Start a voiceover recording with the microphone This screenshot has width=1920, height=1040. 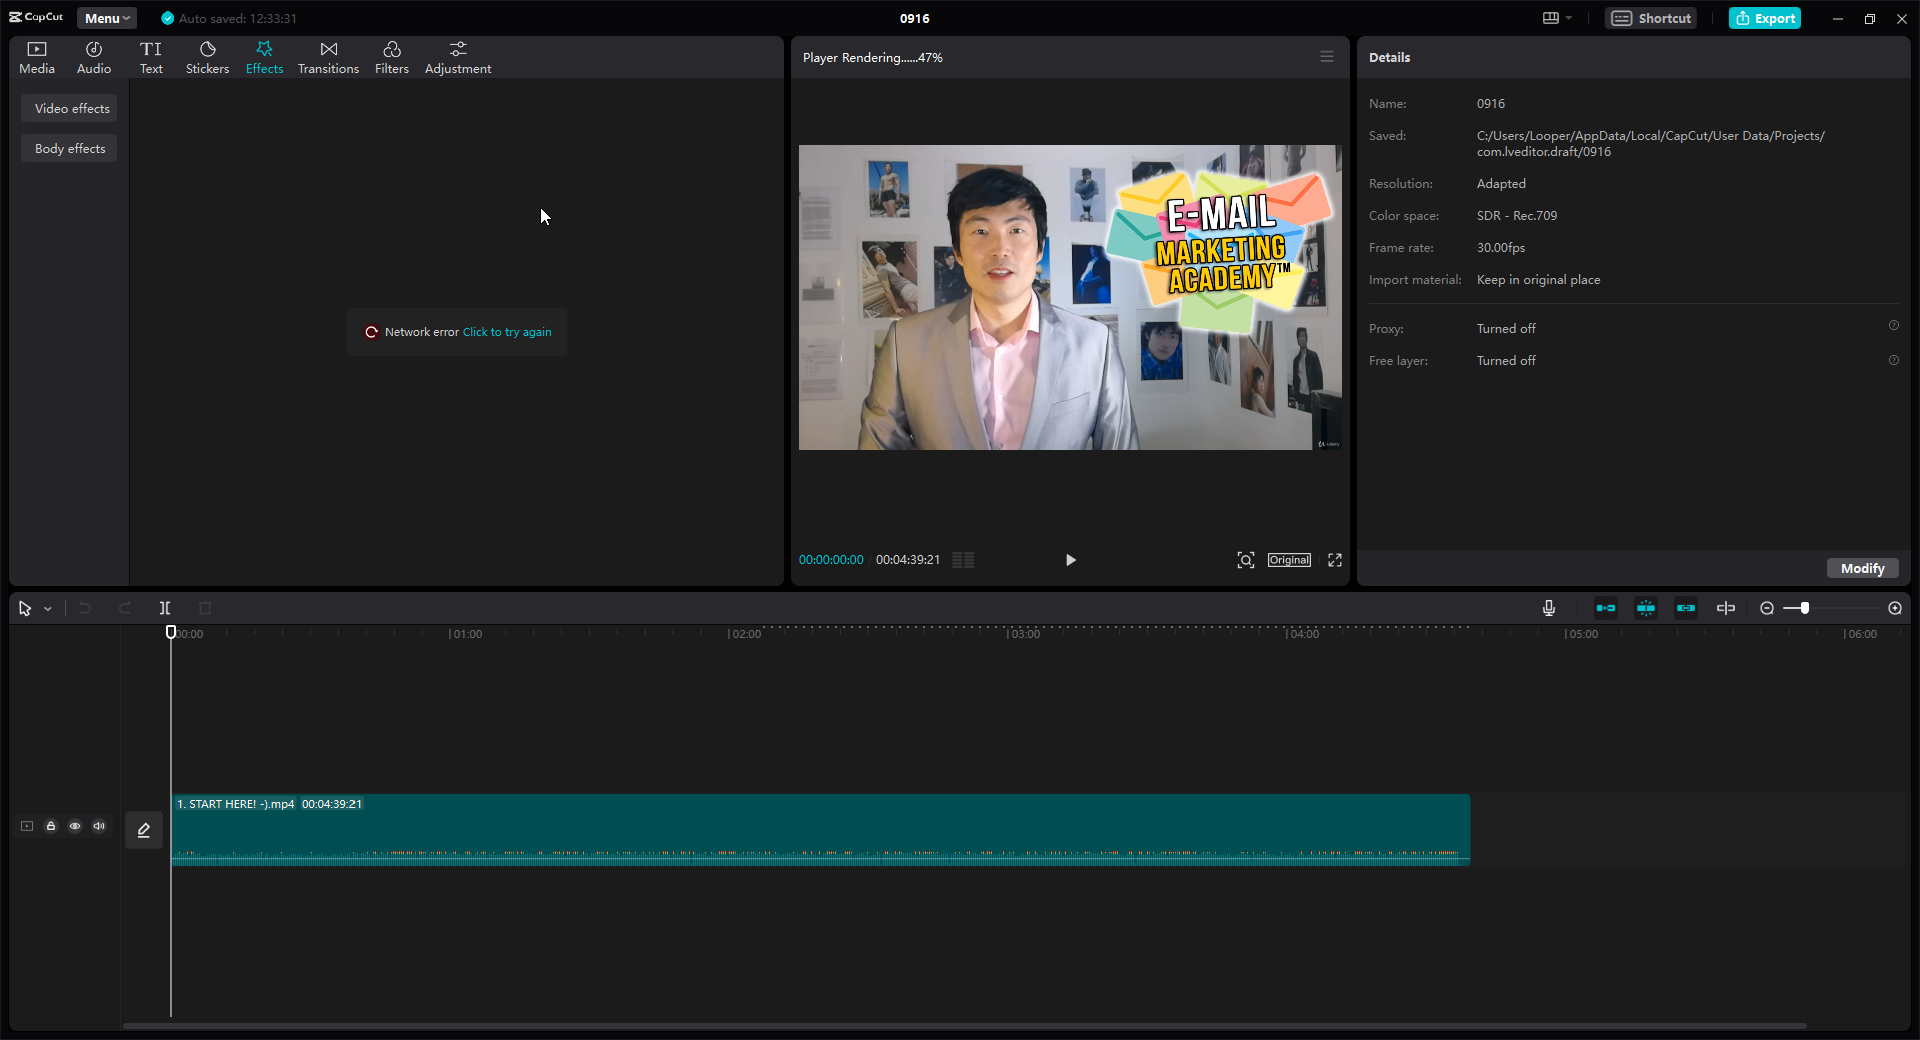point(1549,608)
